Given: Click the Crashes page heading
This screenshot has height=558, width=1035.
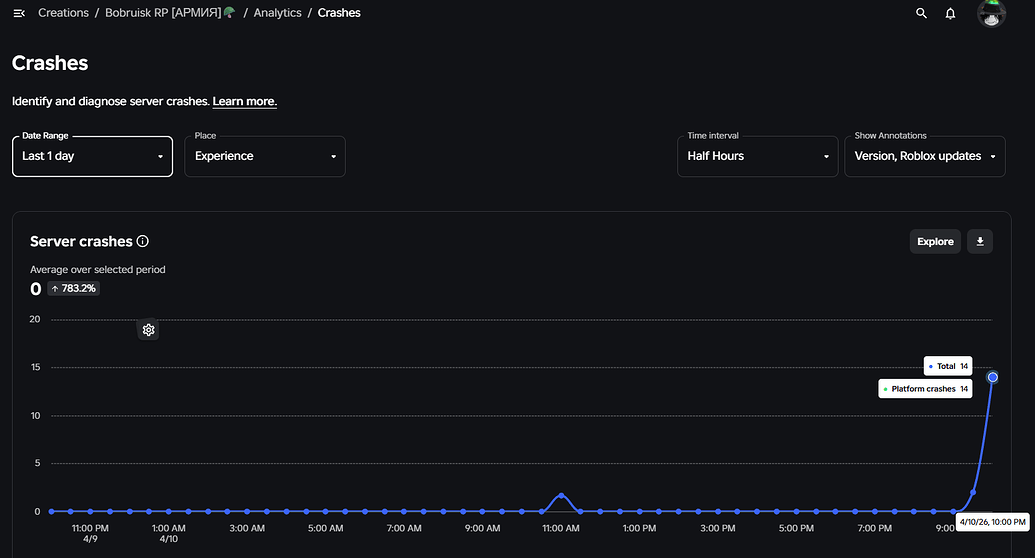Looking at the screenshot, I should (50, 63).
